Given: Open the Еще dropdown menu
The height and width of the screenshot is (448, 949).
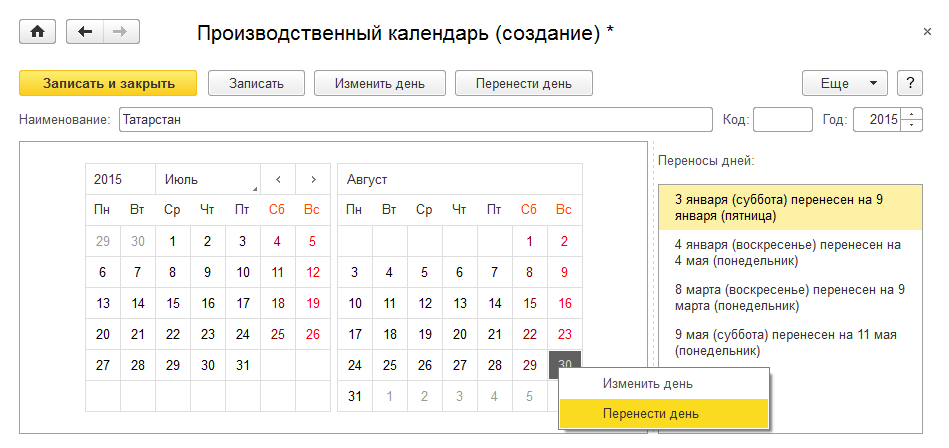Looking at the screenshot, I should (x=845, y=83).
